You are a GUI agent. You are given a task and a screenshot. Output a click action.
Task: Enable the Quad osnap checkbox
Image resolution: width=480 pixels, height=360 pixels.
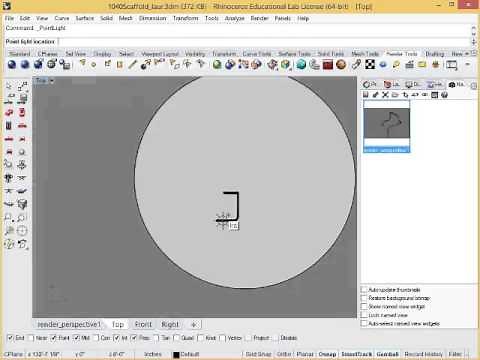tap(177, 338)
